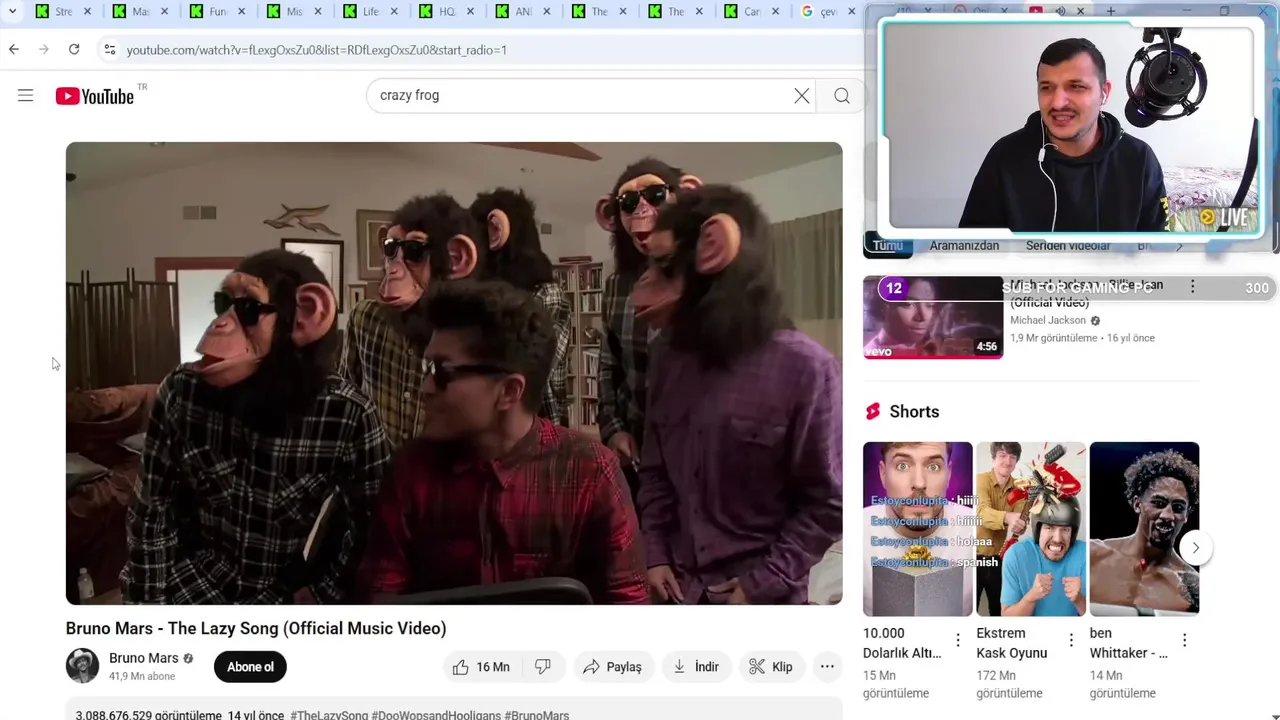Open options for 10.000 Dolarlık Short
The width and height of the screenshot is (1280, 720).
tap(958, 640)
